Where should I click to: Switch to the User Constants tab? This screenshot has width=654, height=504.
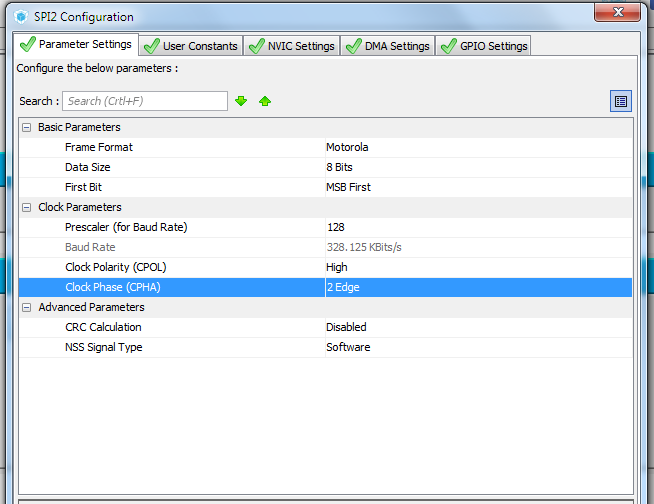click(191, 46)
